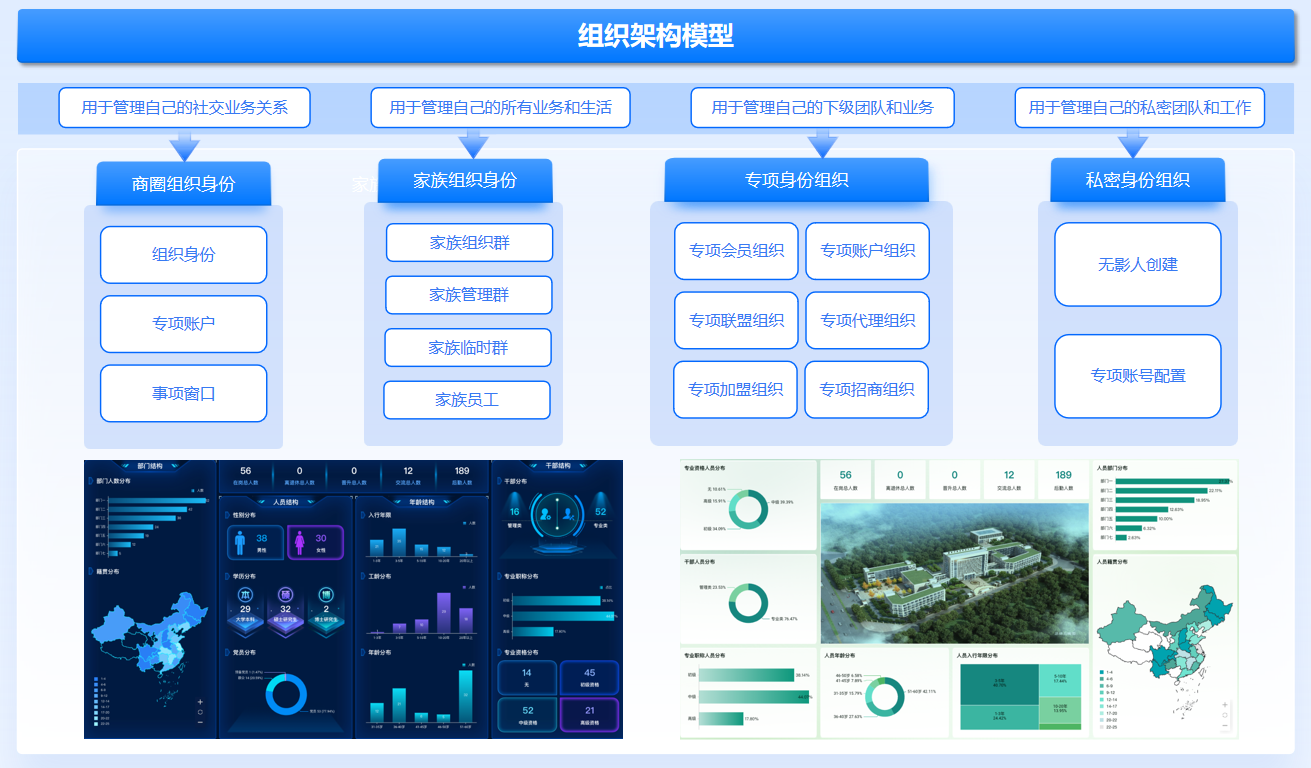Open the 家族组织身份 header
1311x768 pixels.
tap(465, 181)
